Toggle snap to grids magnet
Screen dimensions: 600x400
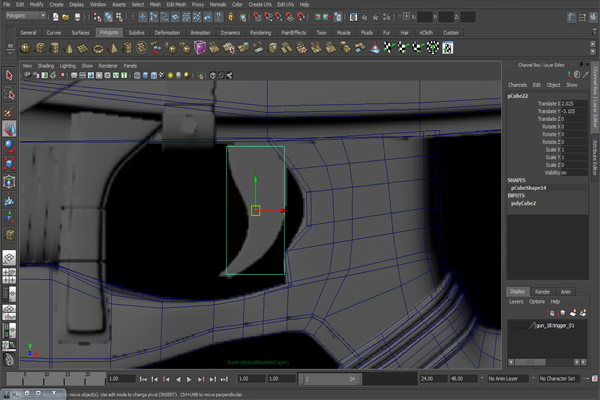(257, 17)
